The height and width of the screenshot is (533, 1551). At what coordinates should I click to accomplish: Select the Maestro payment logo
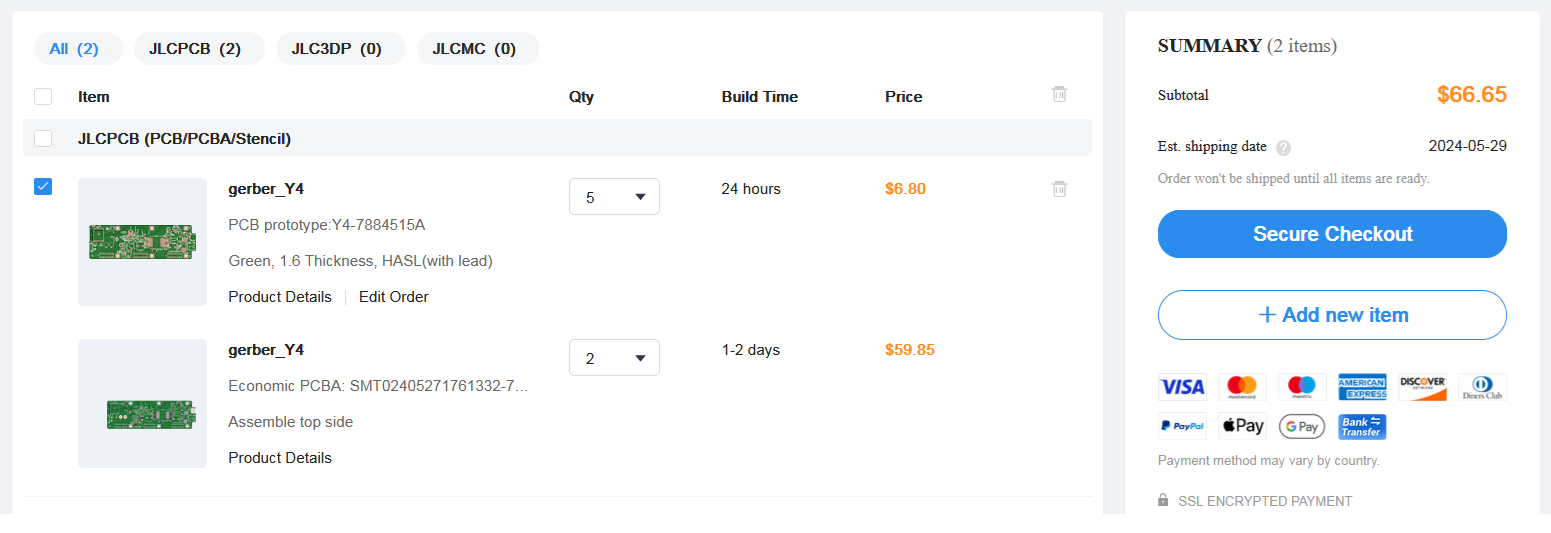(x=1302, y=387)
